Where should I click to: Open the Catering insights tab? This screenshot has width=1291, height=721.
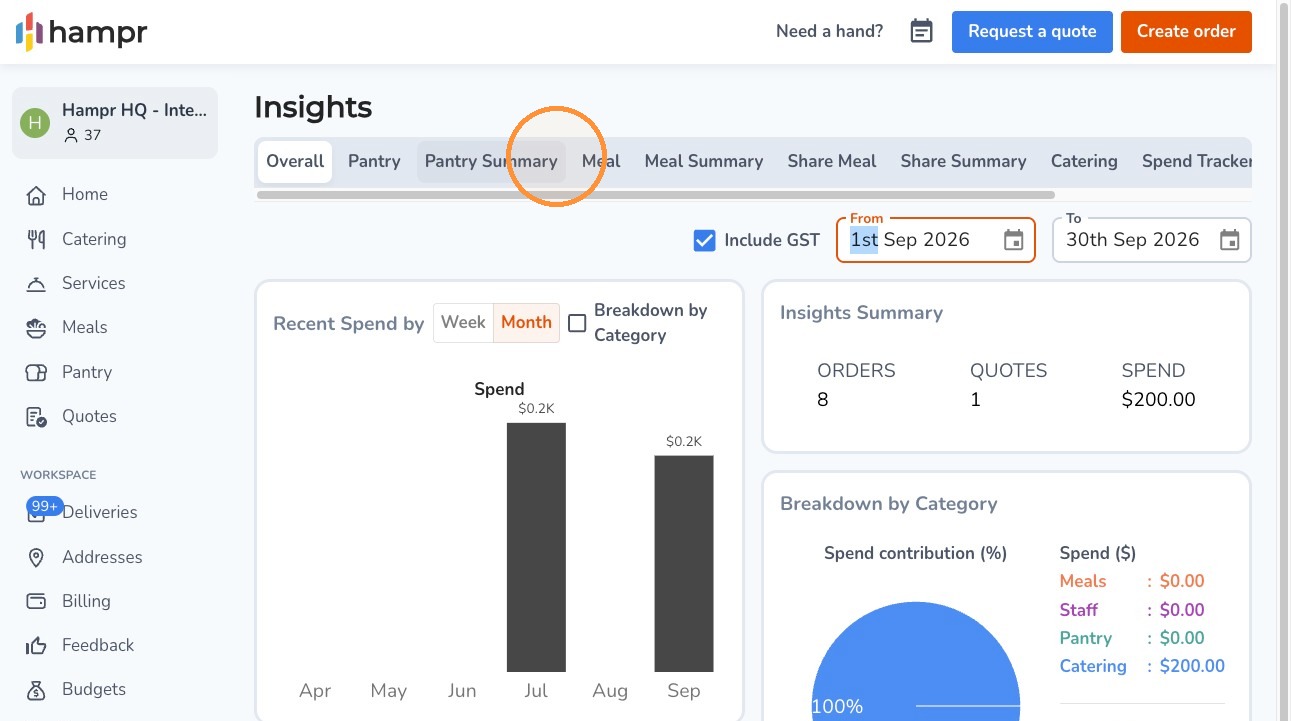tap(1084, 161)
